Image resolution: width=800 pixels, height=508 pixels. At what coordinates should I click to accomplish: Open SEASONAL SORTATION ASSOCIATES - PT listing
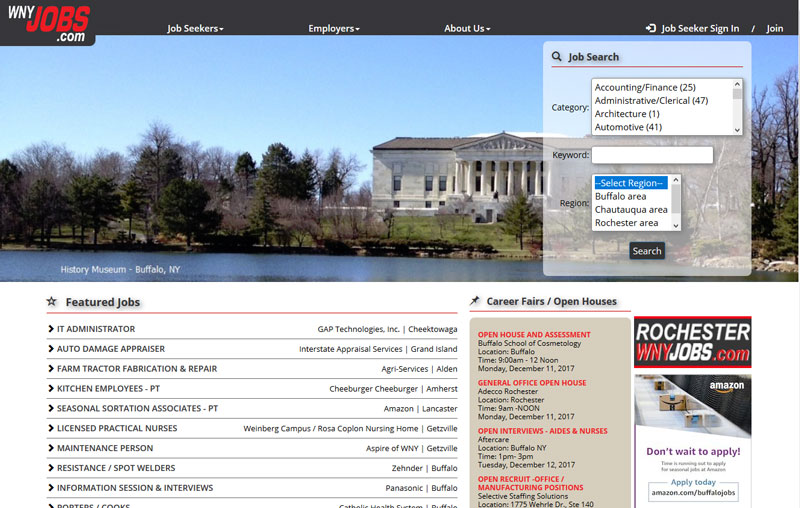[137, 409]
